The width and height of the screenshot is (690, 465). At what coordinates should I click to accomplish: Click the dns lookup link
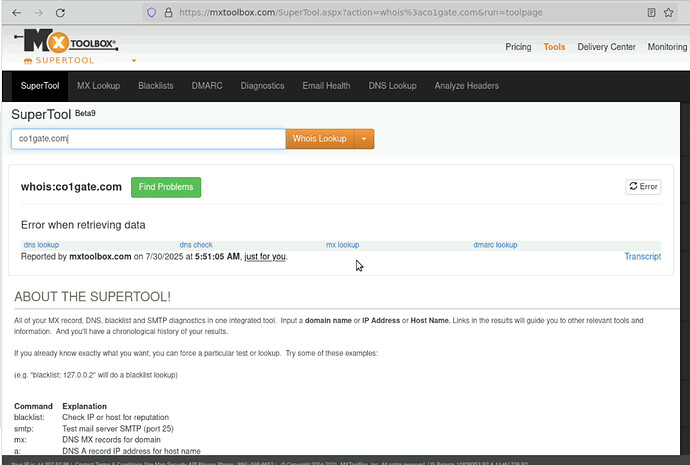pos(41,245)
